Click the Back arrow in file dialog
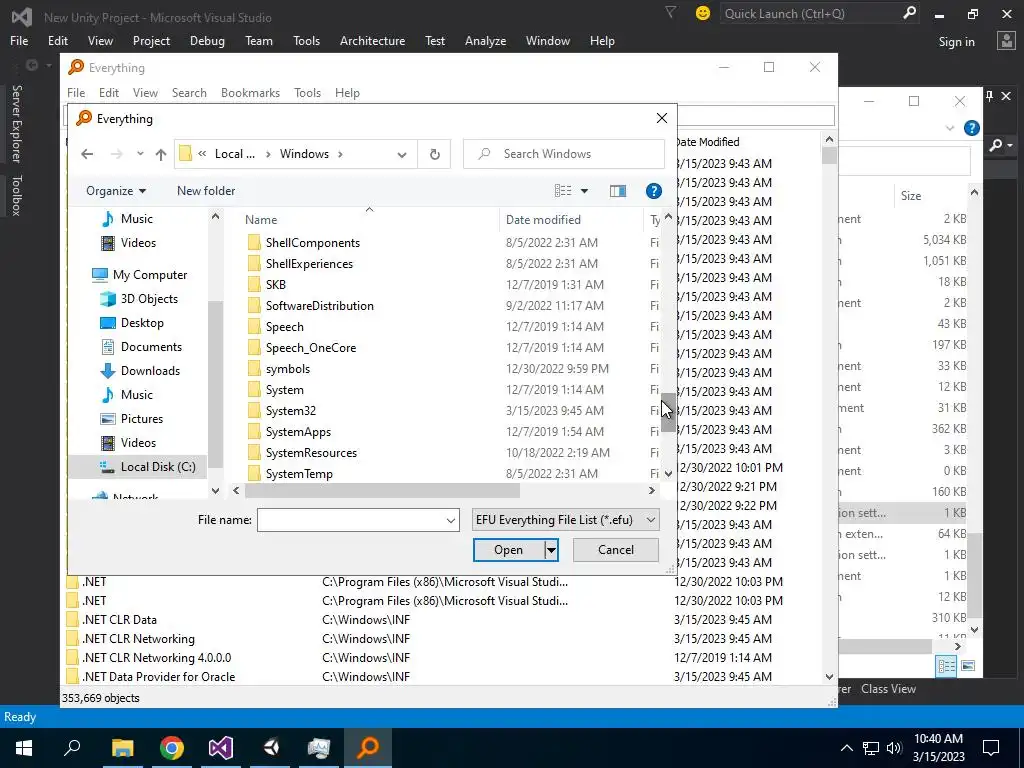 [x=87, y=154]
